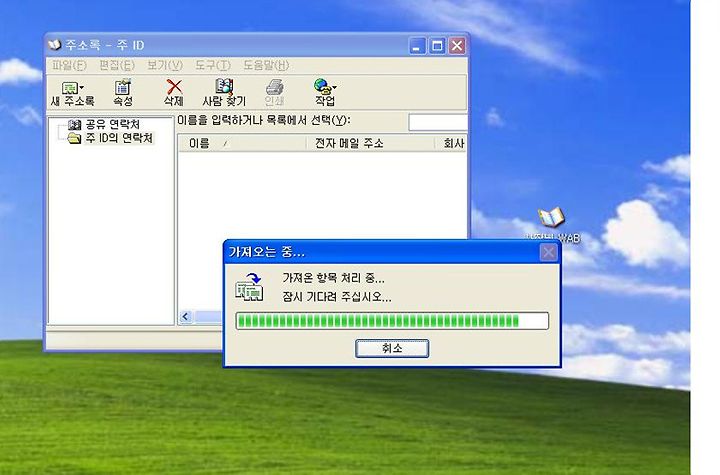The height and width of the screenshot is (475, 720).
Task: Open the 편집(E) menu
Action: tap(117, 65)
